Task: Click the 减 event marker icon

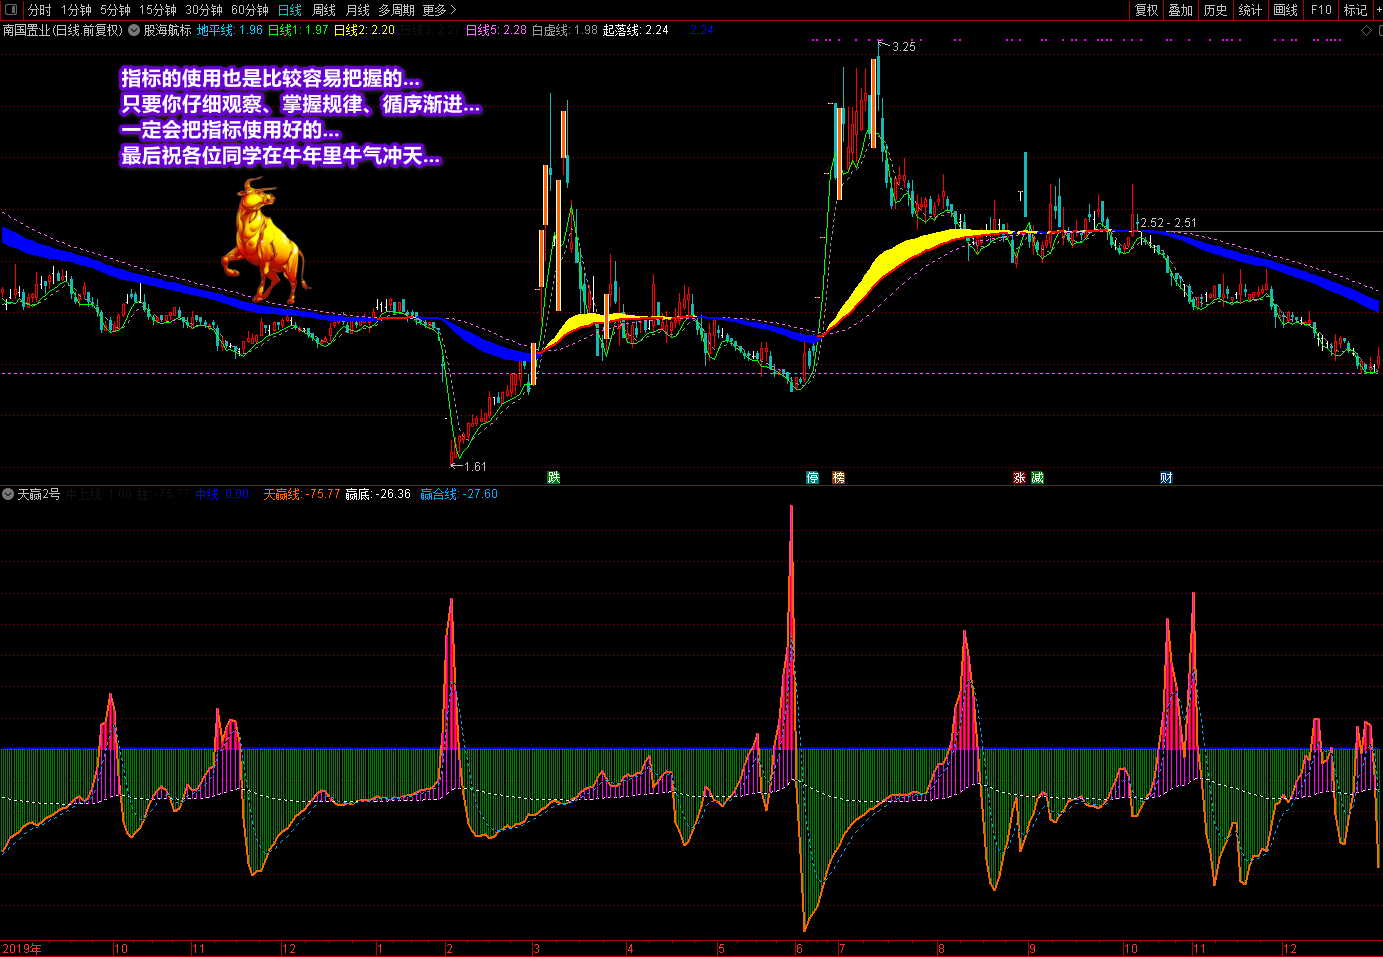Action: tap(1037, 478)
